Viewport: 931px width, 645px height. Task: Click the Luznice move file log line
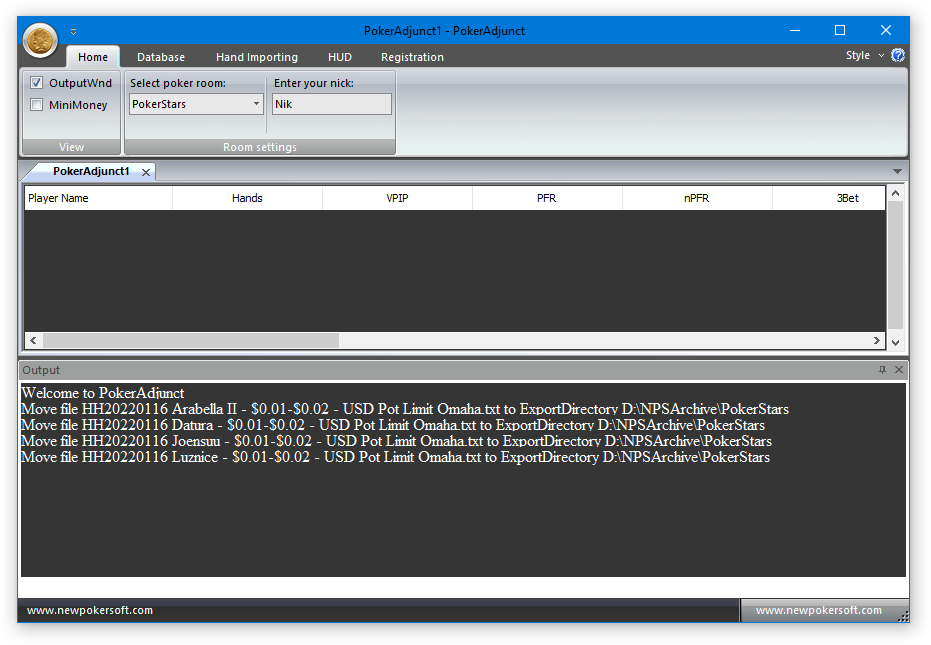[395, 457]
